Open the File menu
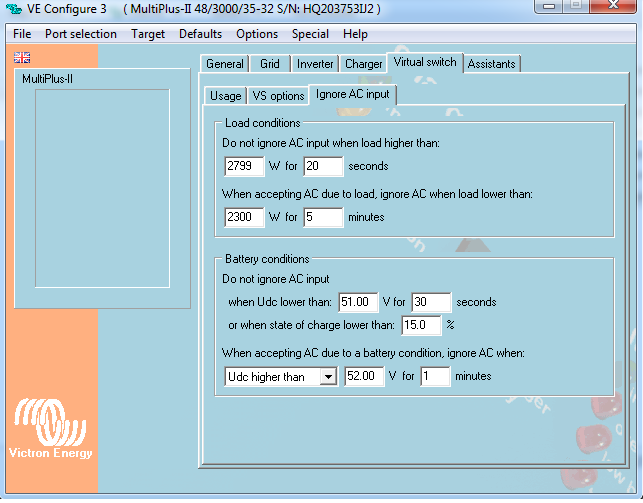The width and height of the screenshot is (643, 503). click(x=22, y=34)
